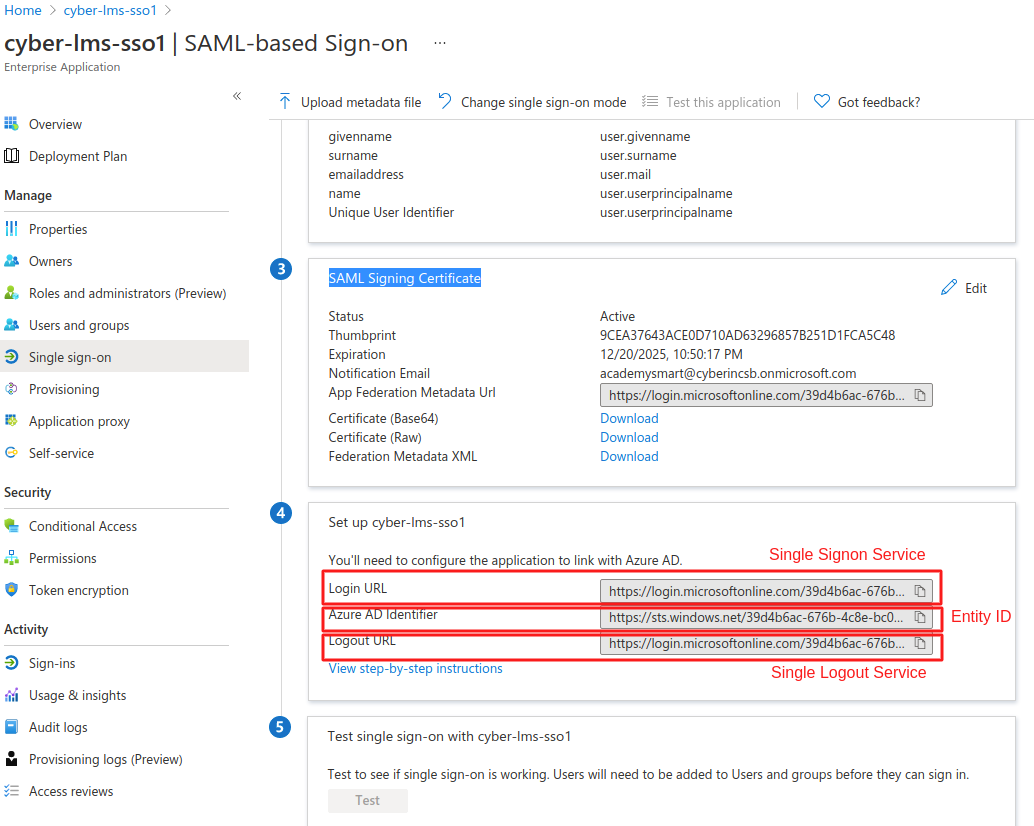Click the Sign-ins icon

(x=11, y=663)
